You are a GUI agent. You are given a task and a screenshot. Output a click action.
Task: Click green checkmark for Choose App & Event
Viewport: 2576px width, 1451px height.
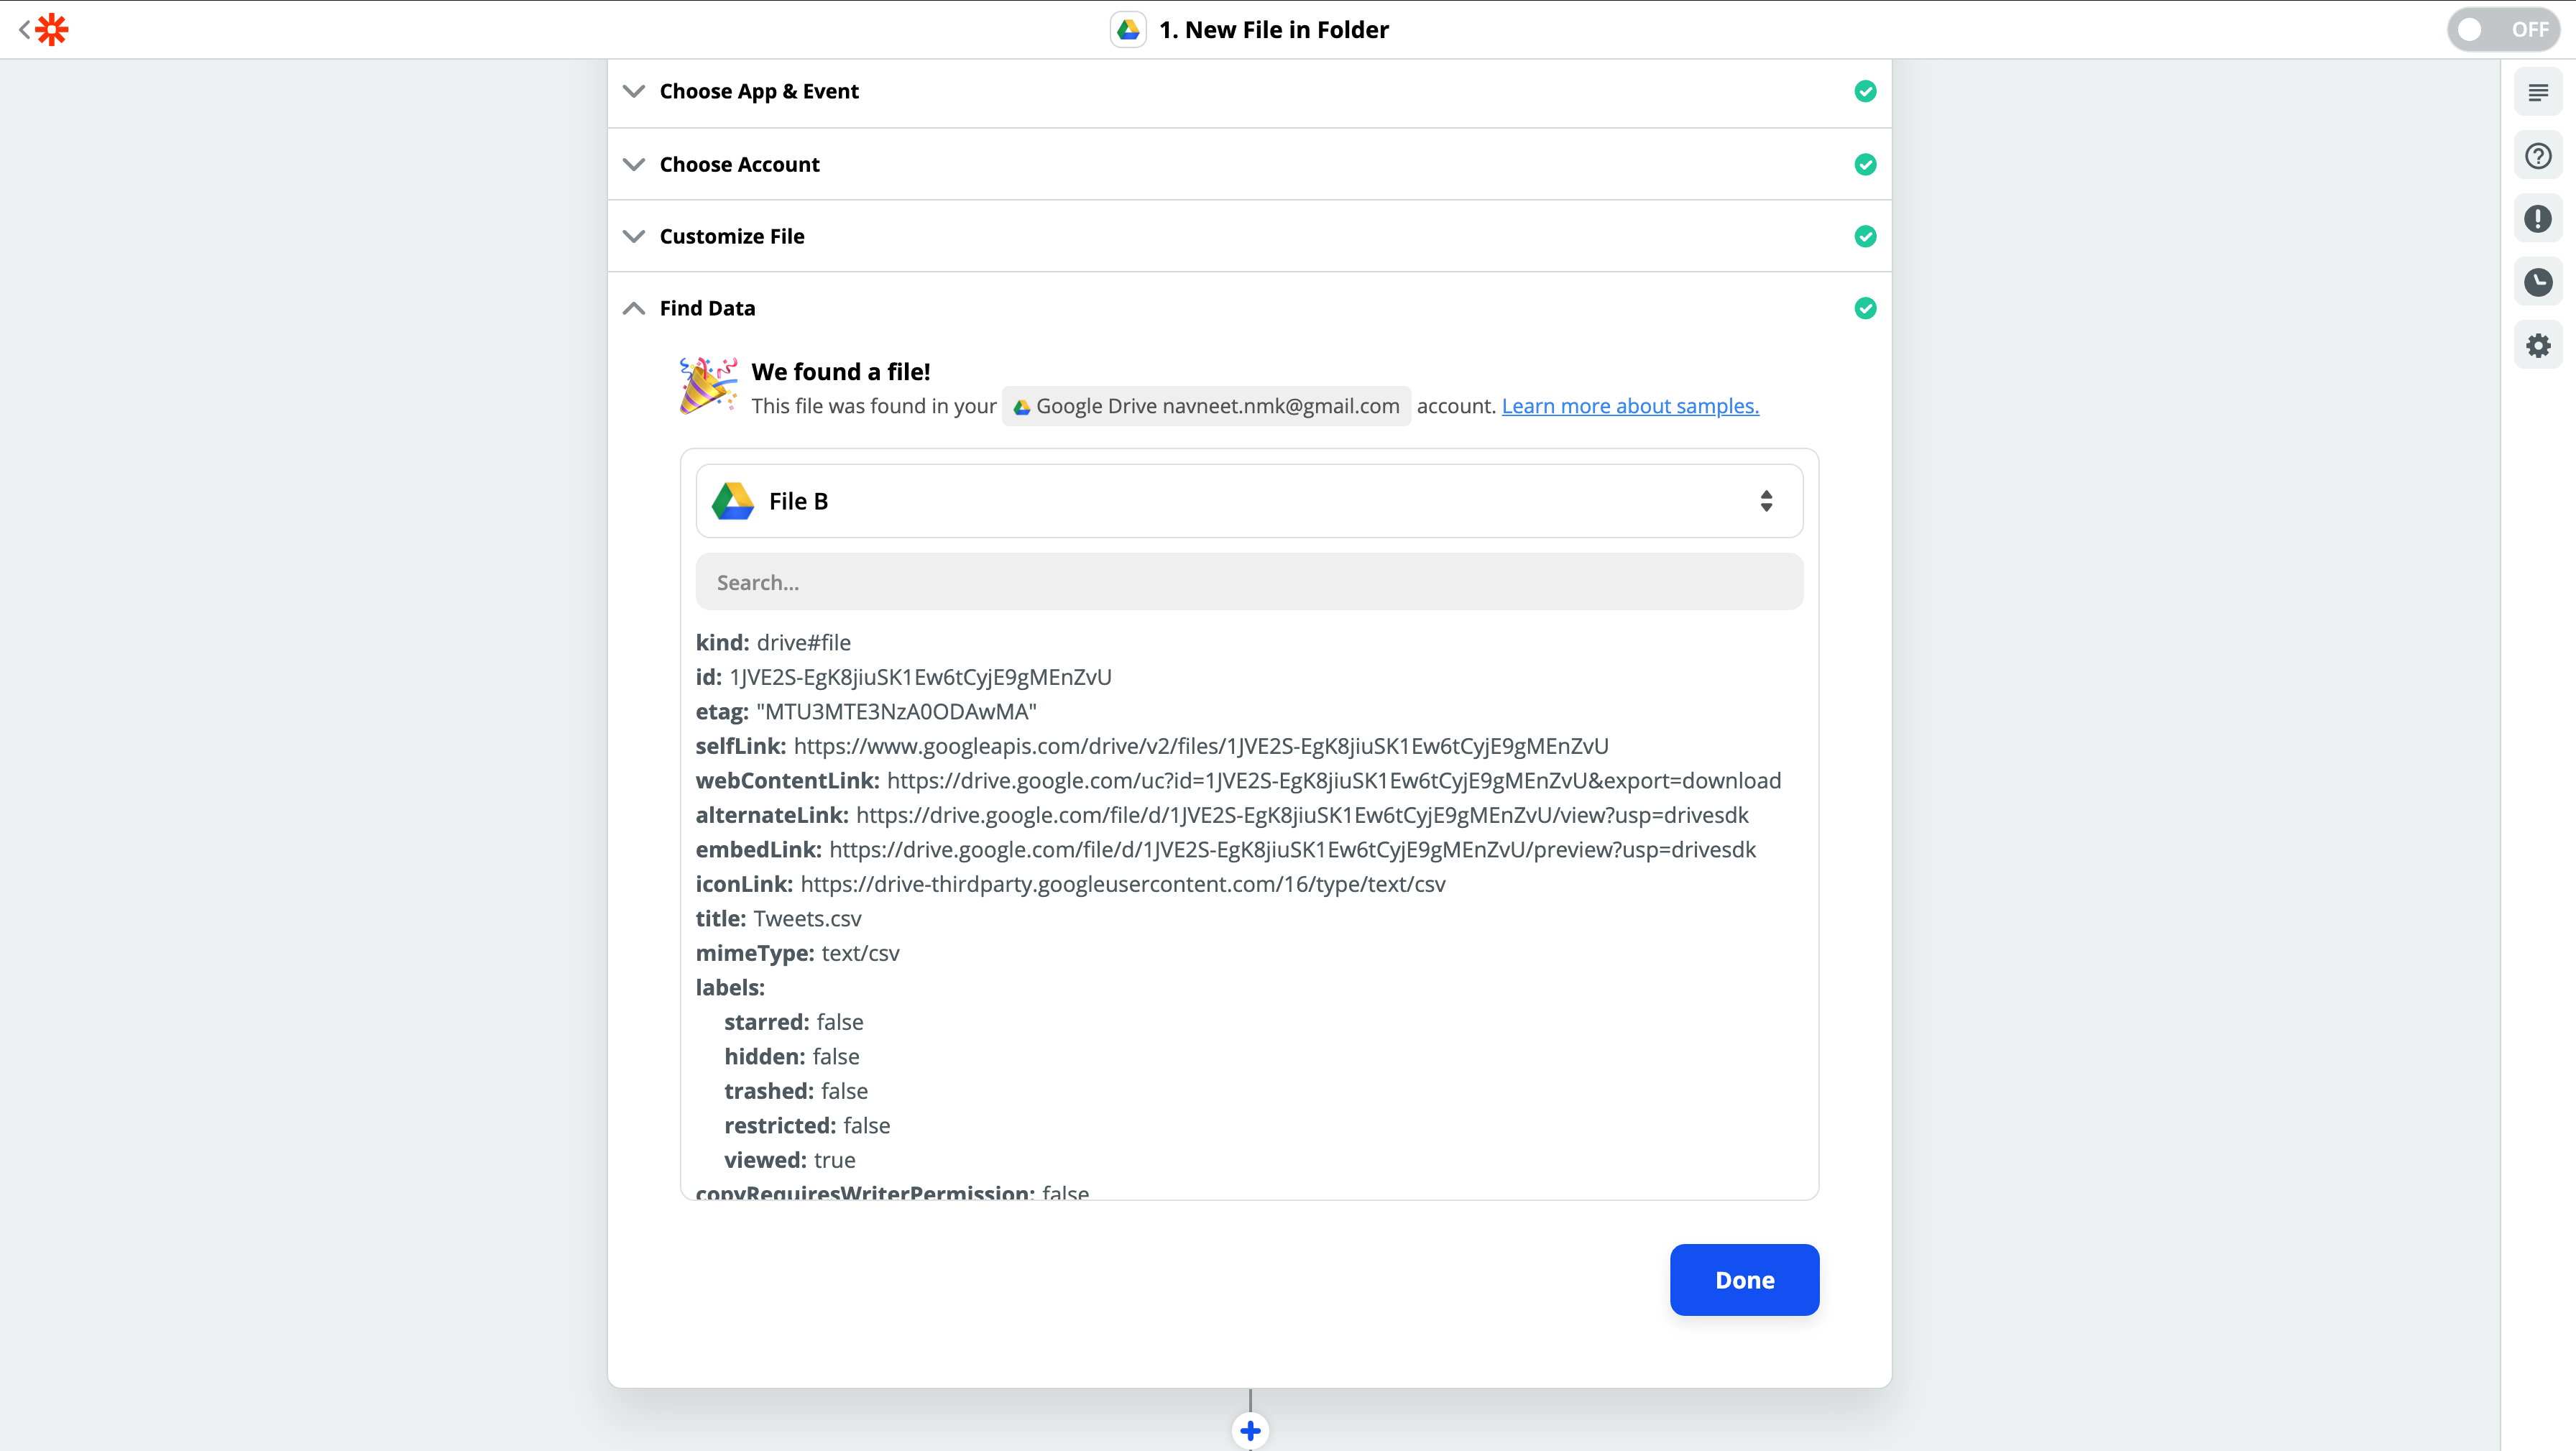[1865, 91]
